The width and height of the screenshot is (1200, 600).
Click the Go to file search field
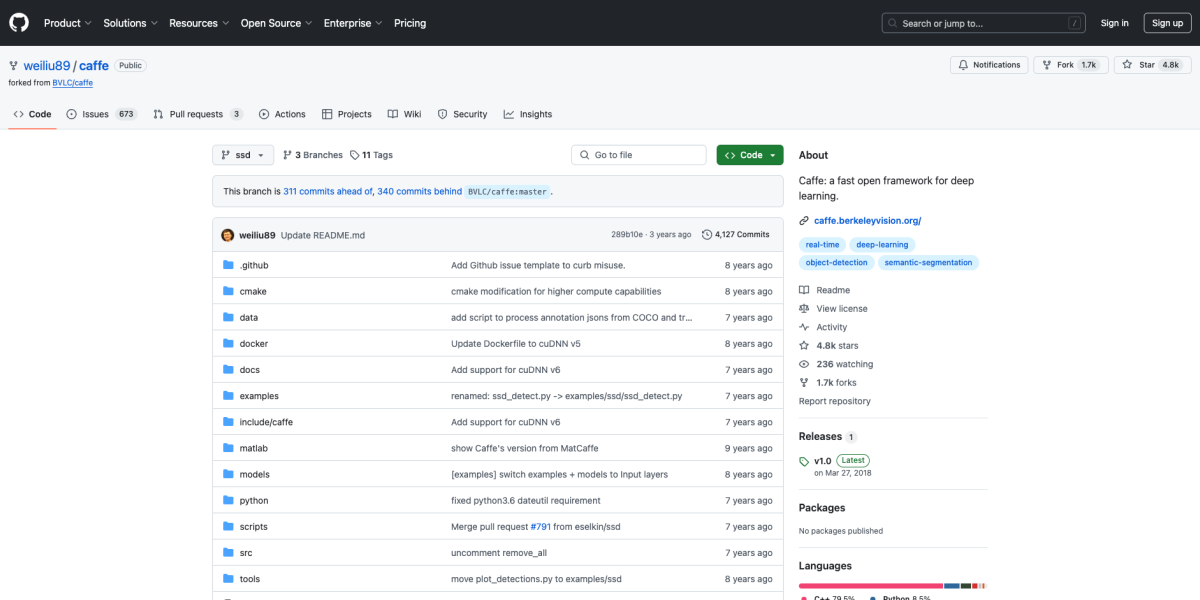640,155
